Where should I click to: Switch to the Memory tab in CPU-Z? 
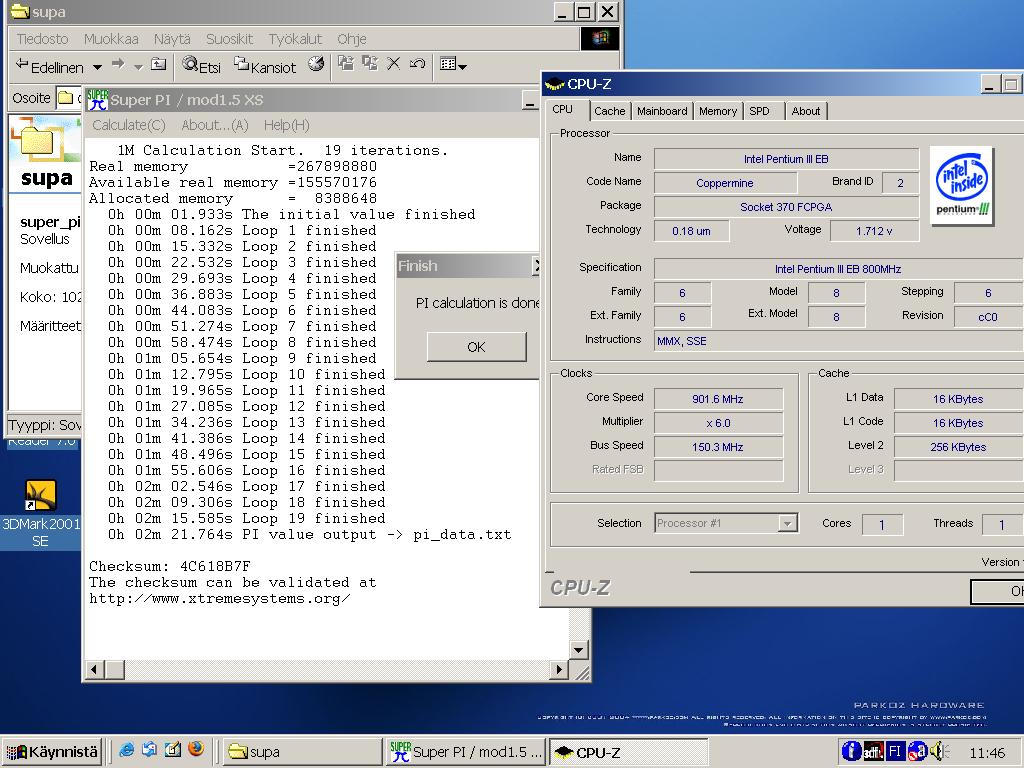718,111
